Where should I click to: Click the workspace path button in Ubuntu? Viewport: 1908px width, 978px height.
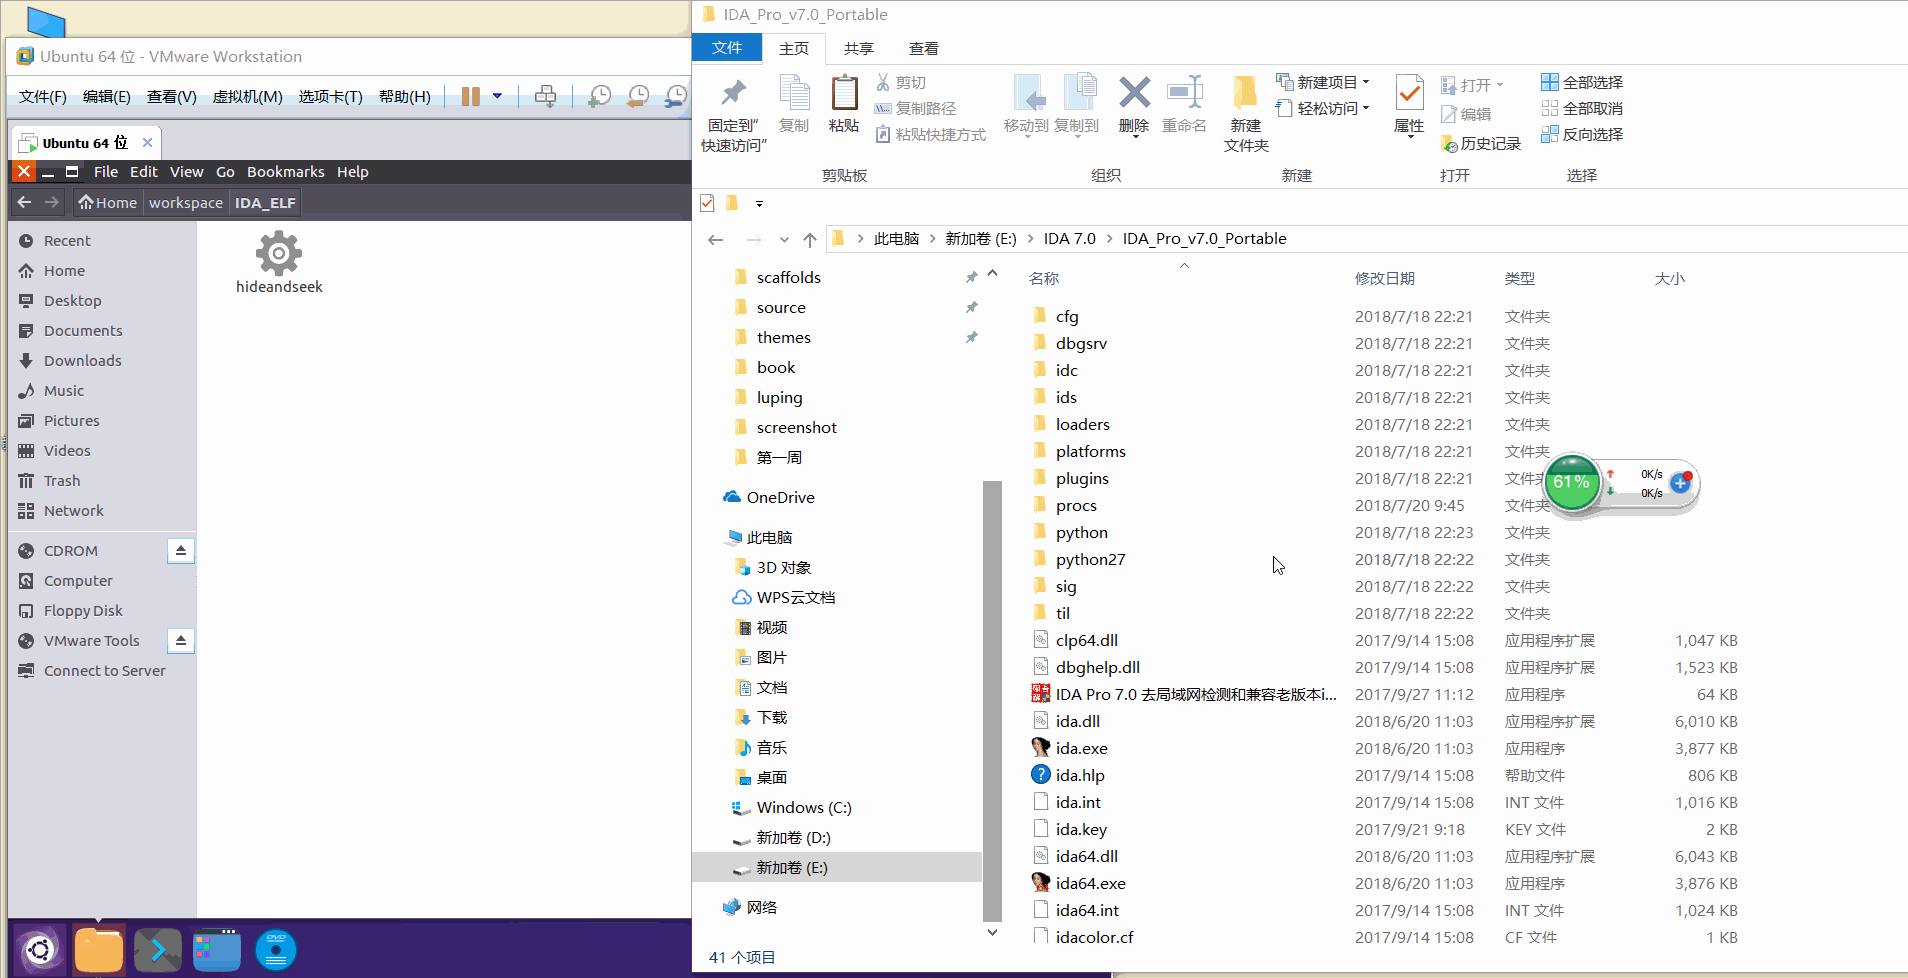(185, 202)
